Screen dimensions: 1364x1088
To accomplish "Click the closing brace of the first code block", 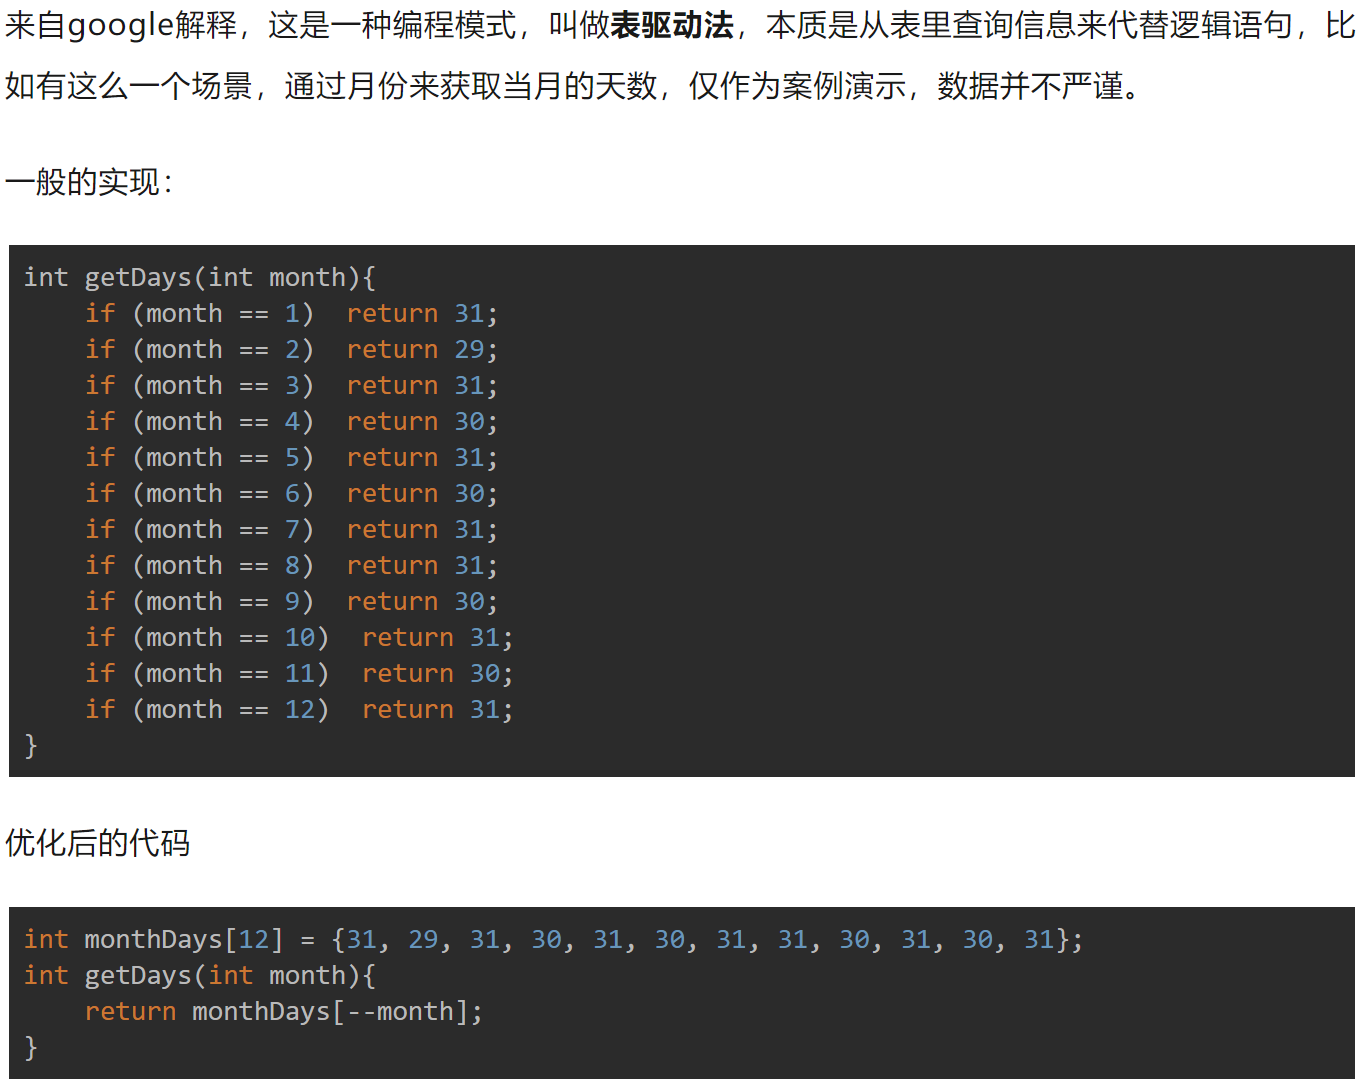I will point(31,745).
